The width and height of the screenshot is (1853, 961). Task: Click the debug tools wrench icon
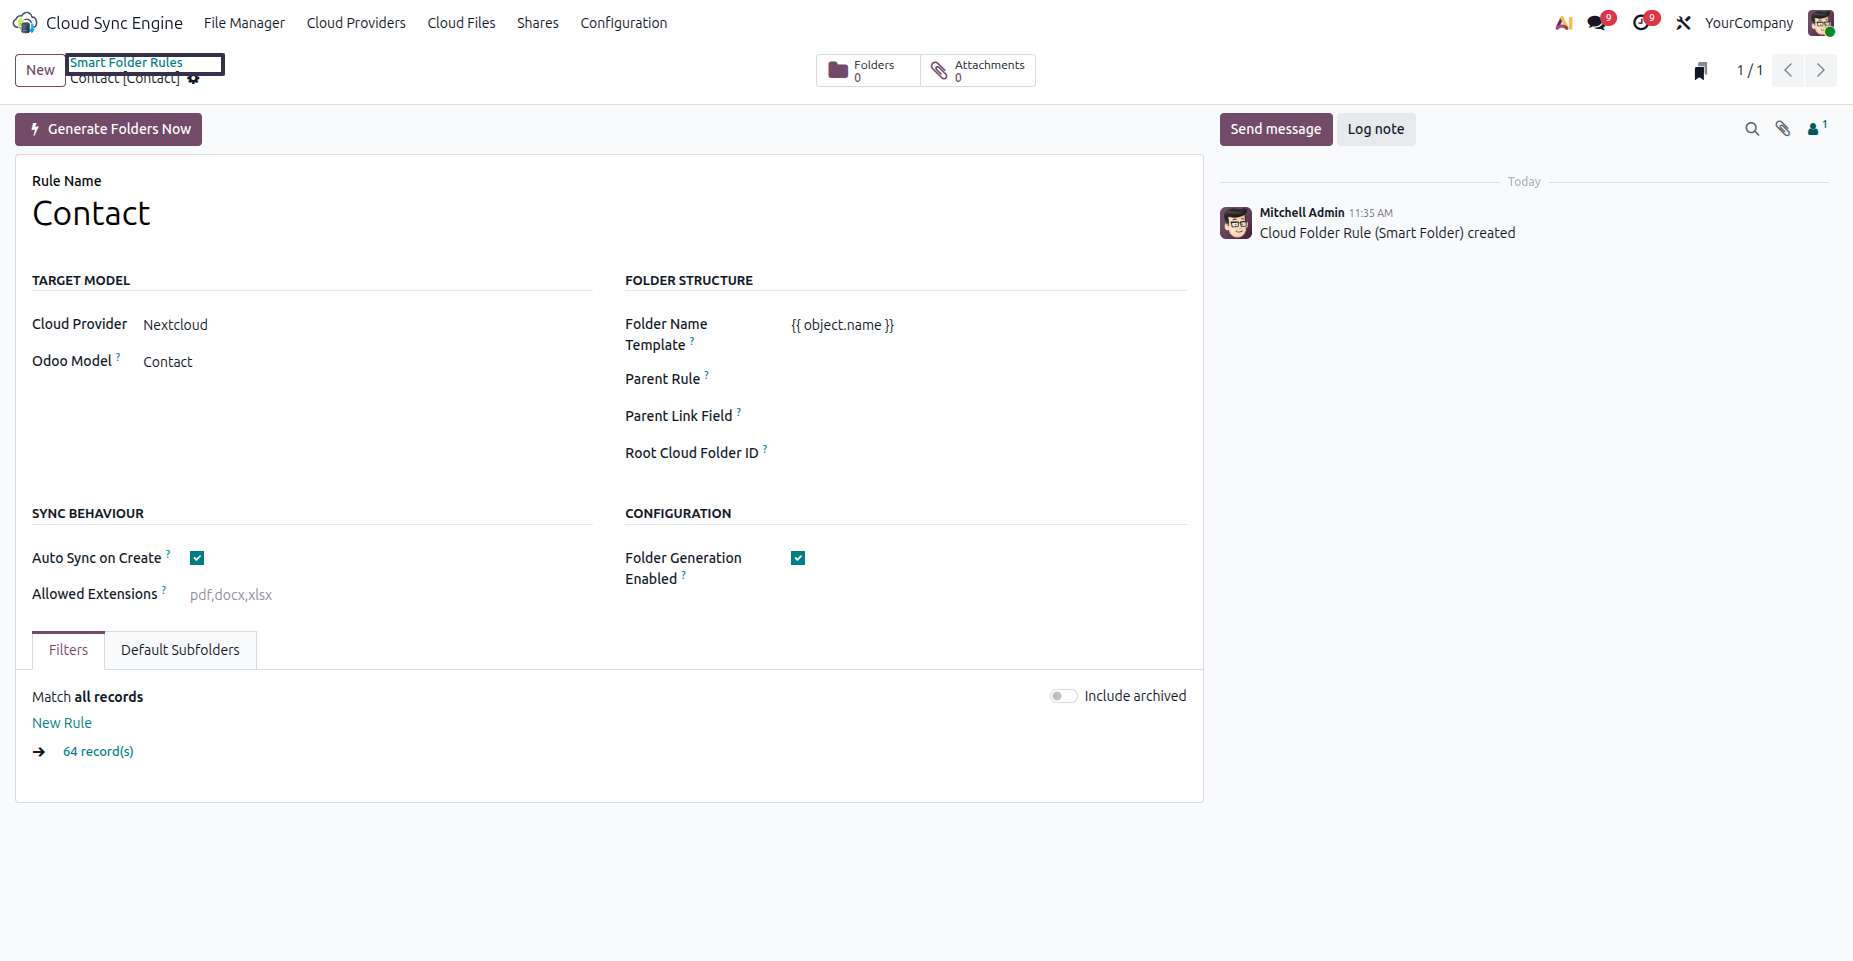coord(1684,23)
